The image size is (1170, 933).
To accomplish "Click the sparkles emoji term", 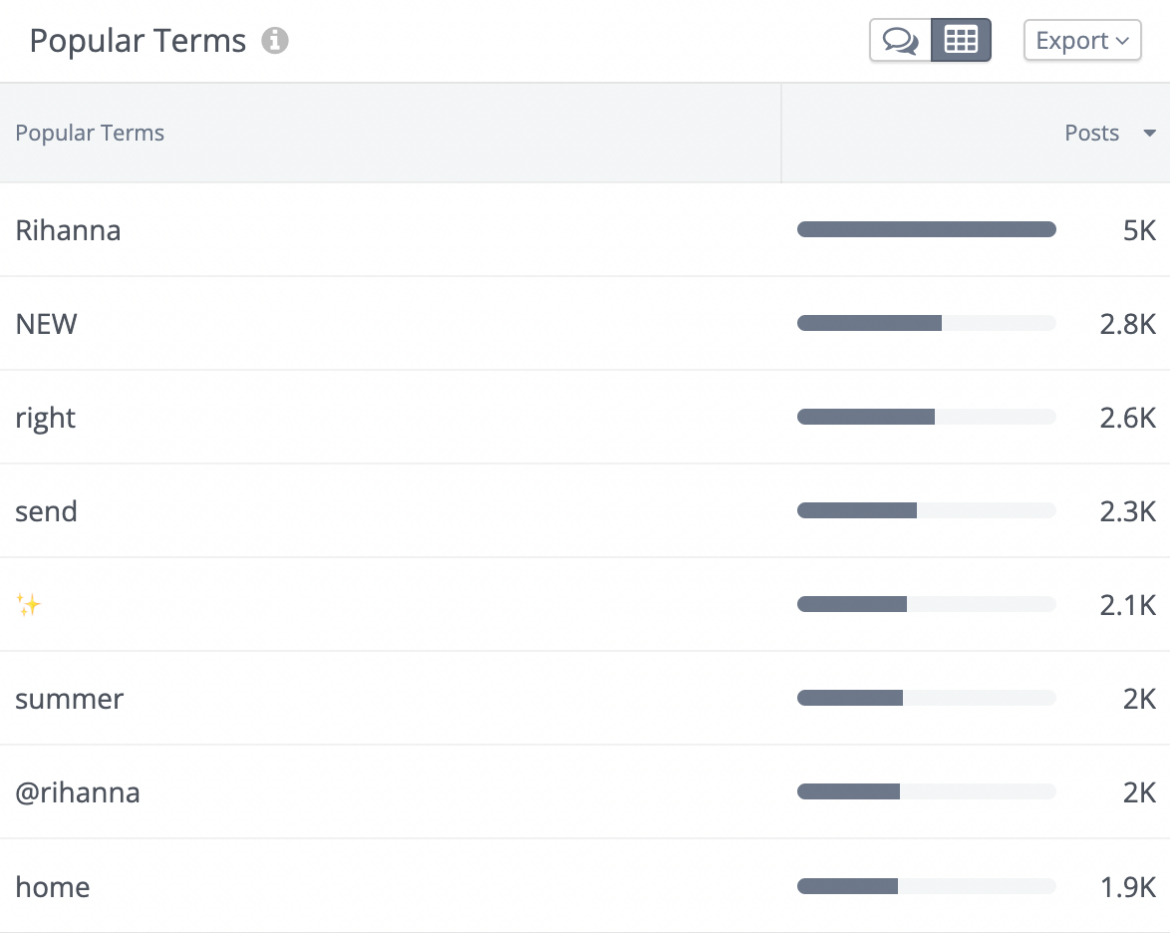I will (30, 604).
